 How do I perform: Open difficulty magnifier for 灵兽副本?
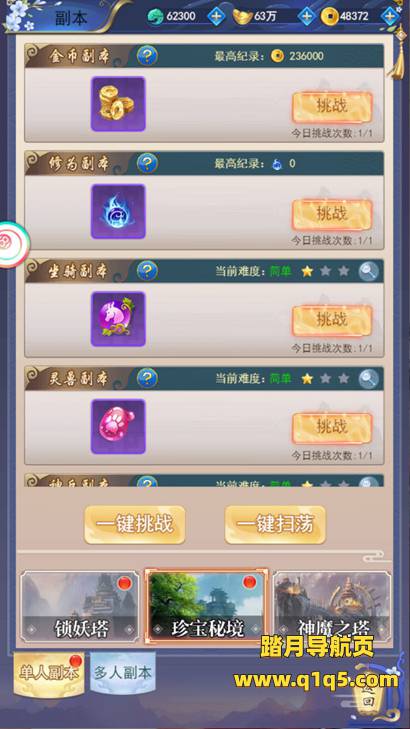[368, 379]
